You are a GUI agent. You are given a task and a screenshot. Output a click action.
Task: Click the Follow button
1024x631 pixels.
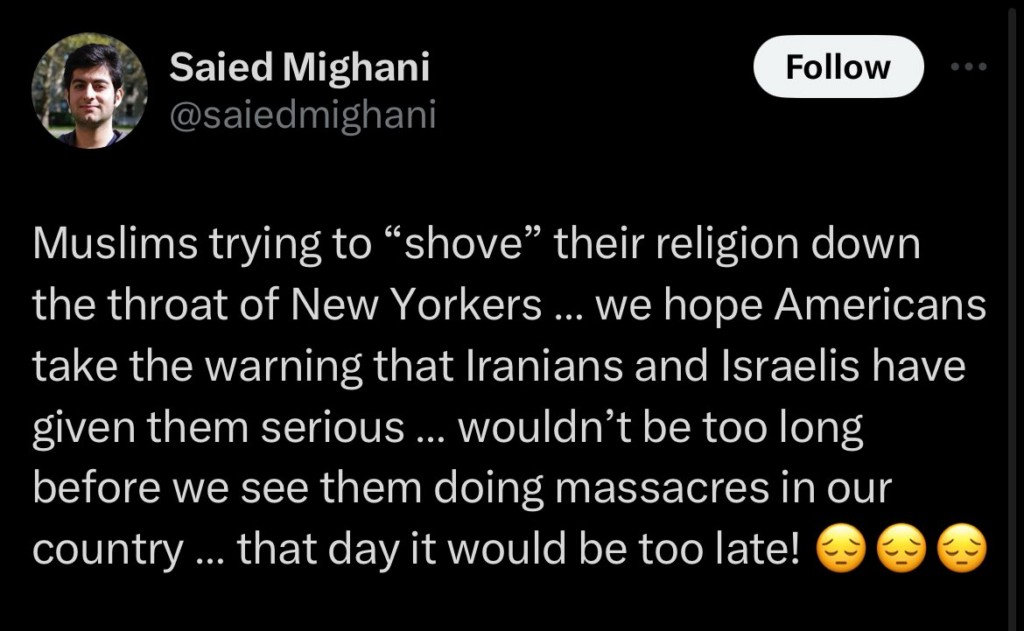(837, 67)
